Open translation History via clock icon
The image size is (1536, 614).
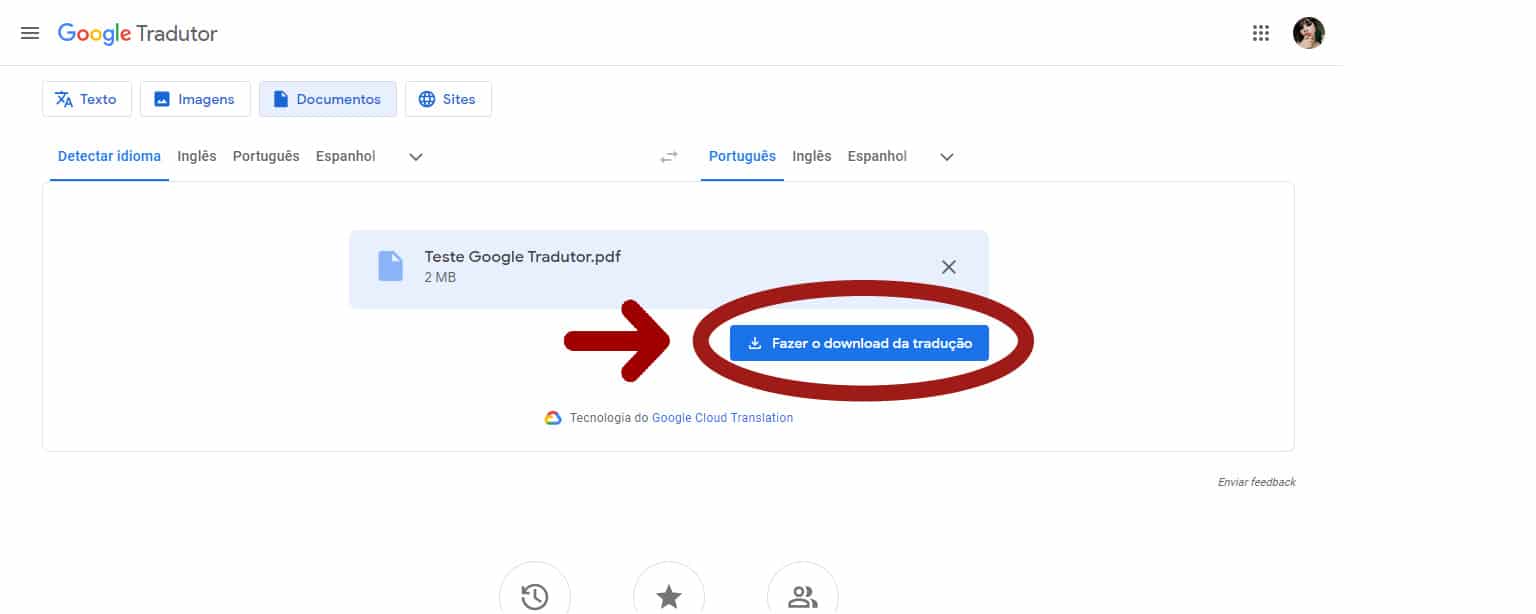coord(535,594)
